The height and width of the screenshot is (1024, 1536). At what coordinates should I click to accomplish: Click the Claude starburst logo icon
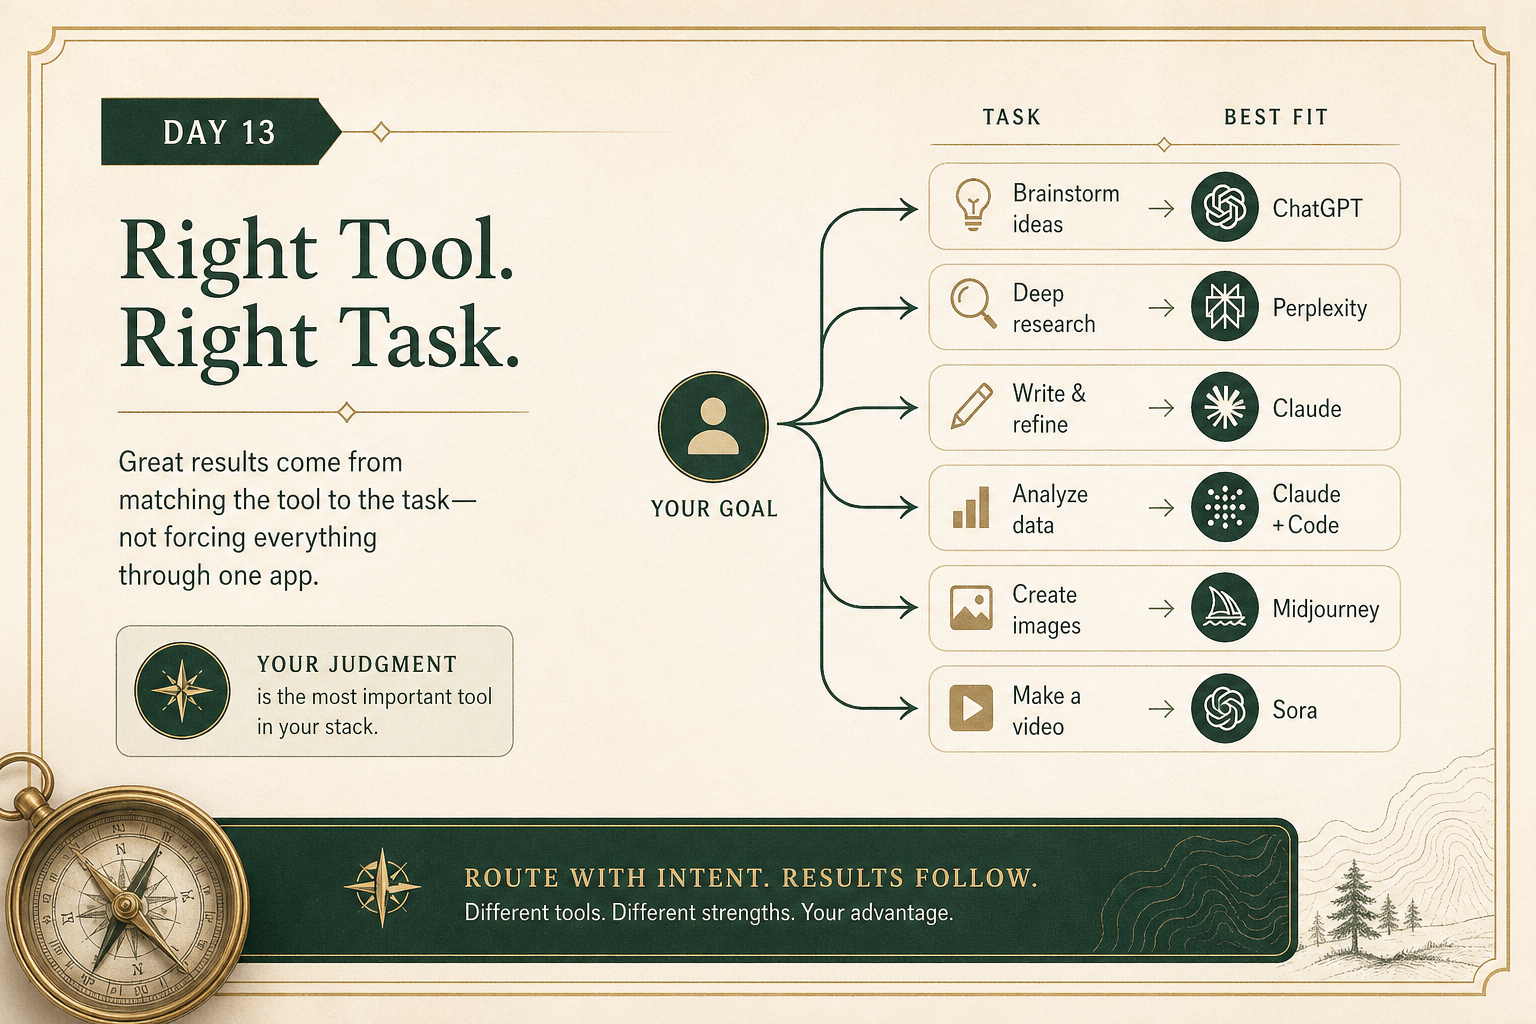[x=1224, y=407]
